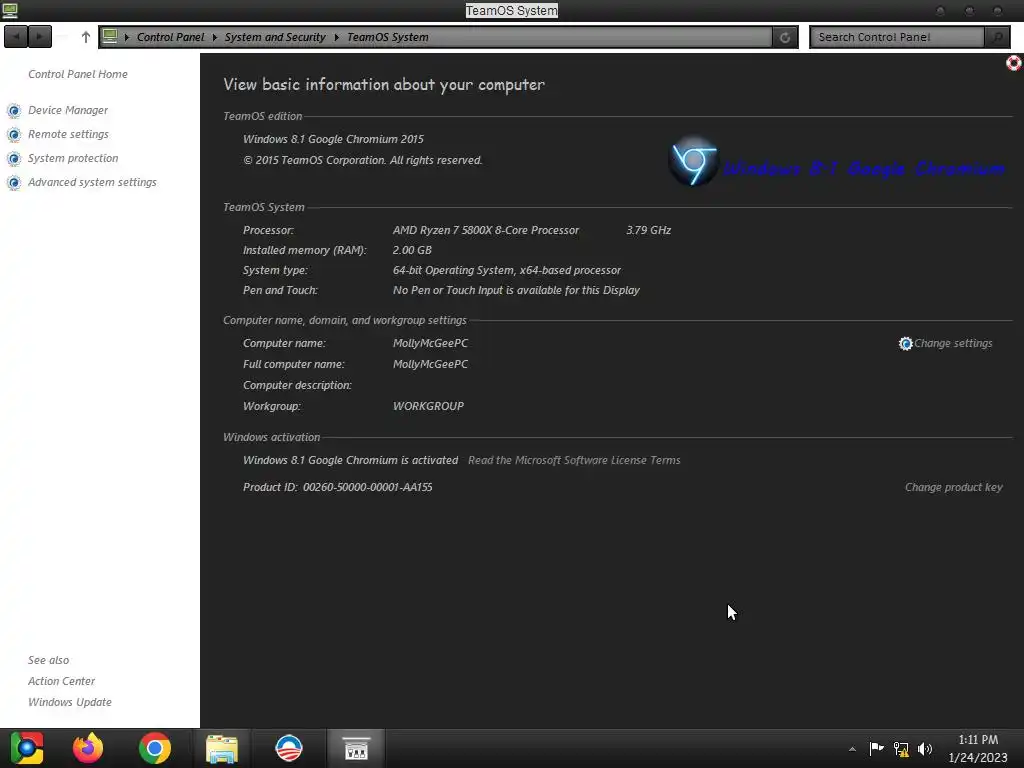
Task: Open File Explorer from the taskbar
Action: 222,748
